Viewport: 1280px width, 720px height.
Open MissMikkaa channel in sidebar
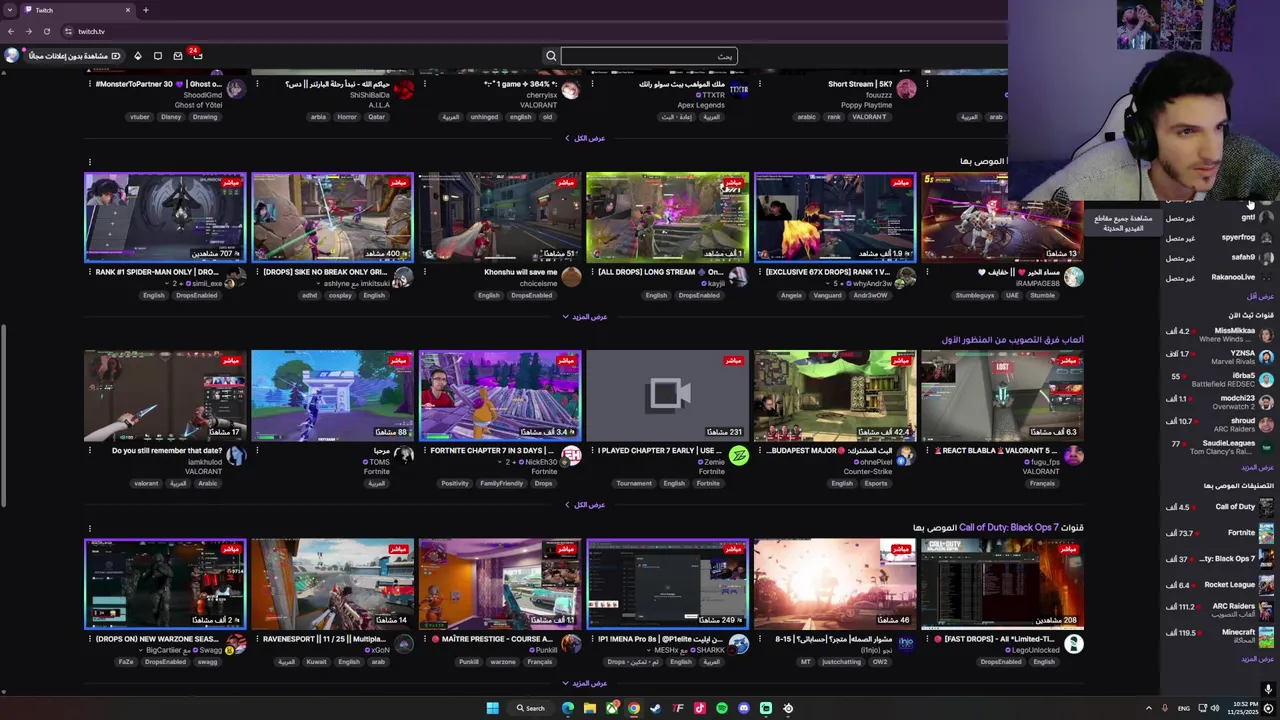point(1220,334)
